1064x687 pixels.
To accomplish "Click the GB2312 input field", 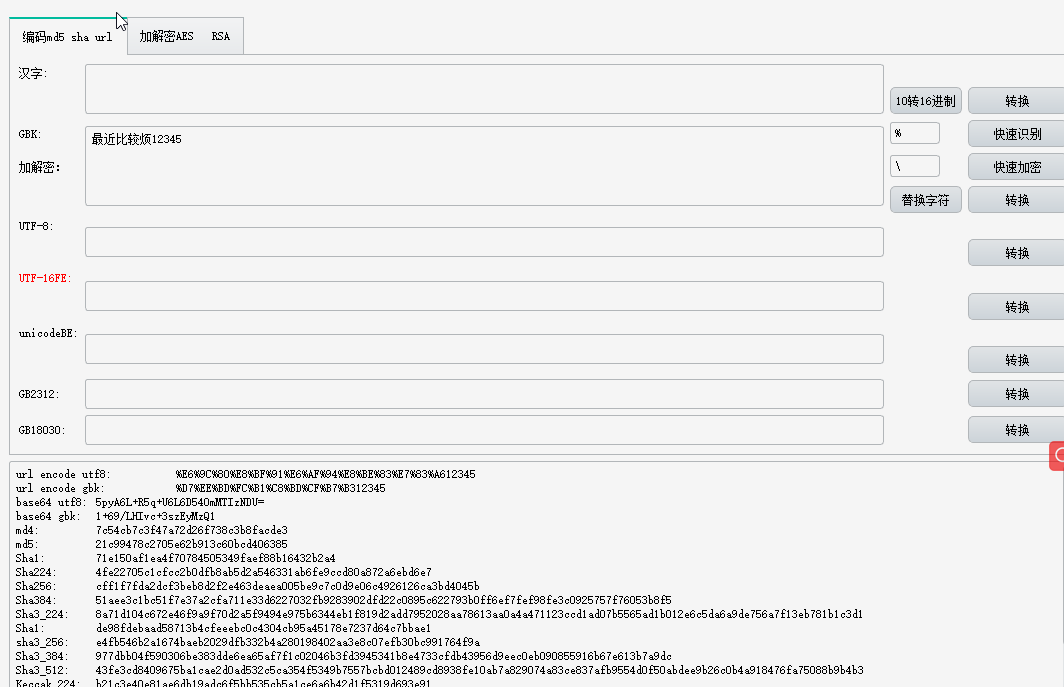I will click(484, 394).
